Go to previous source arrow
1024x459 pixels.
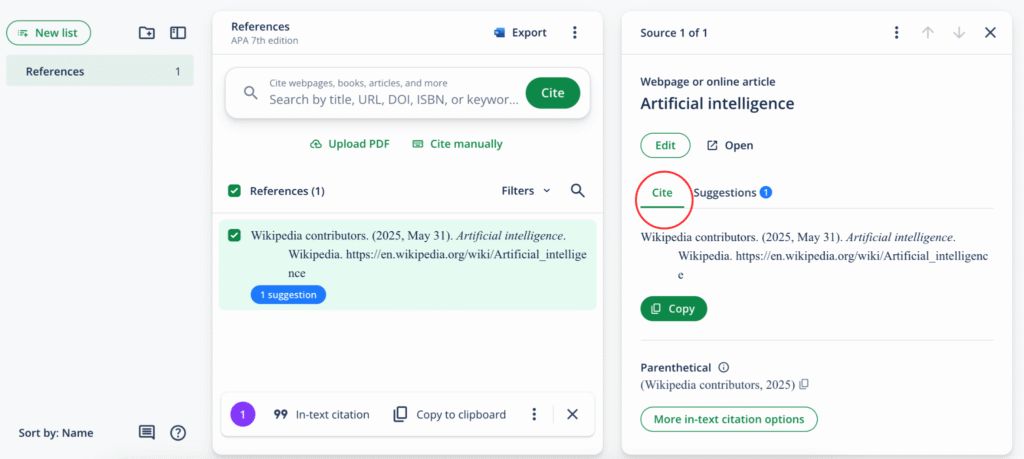pyautogui.click(x=927, y=33)
